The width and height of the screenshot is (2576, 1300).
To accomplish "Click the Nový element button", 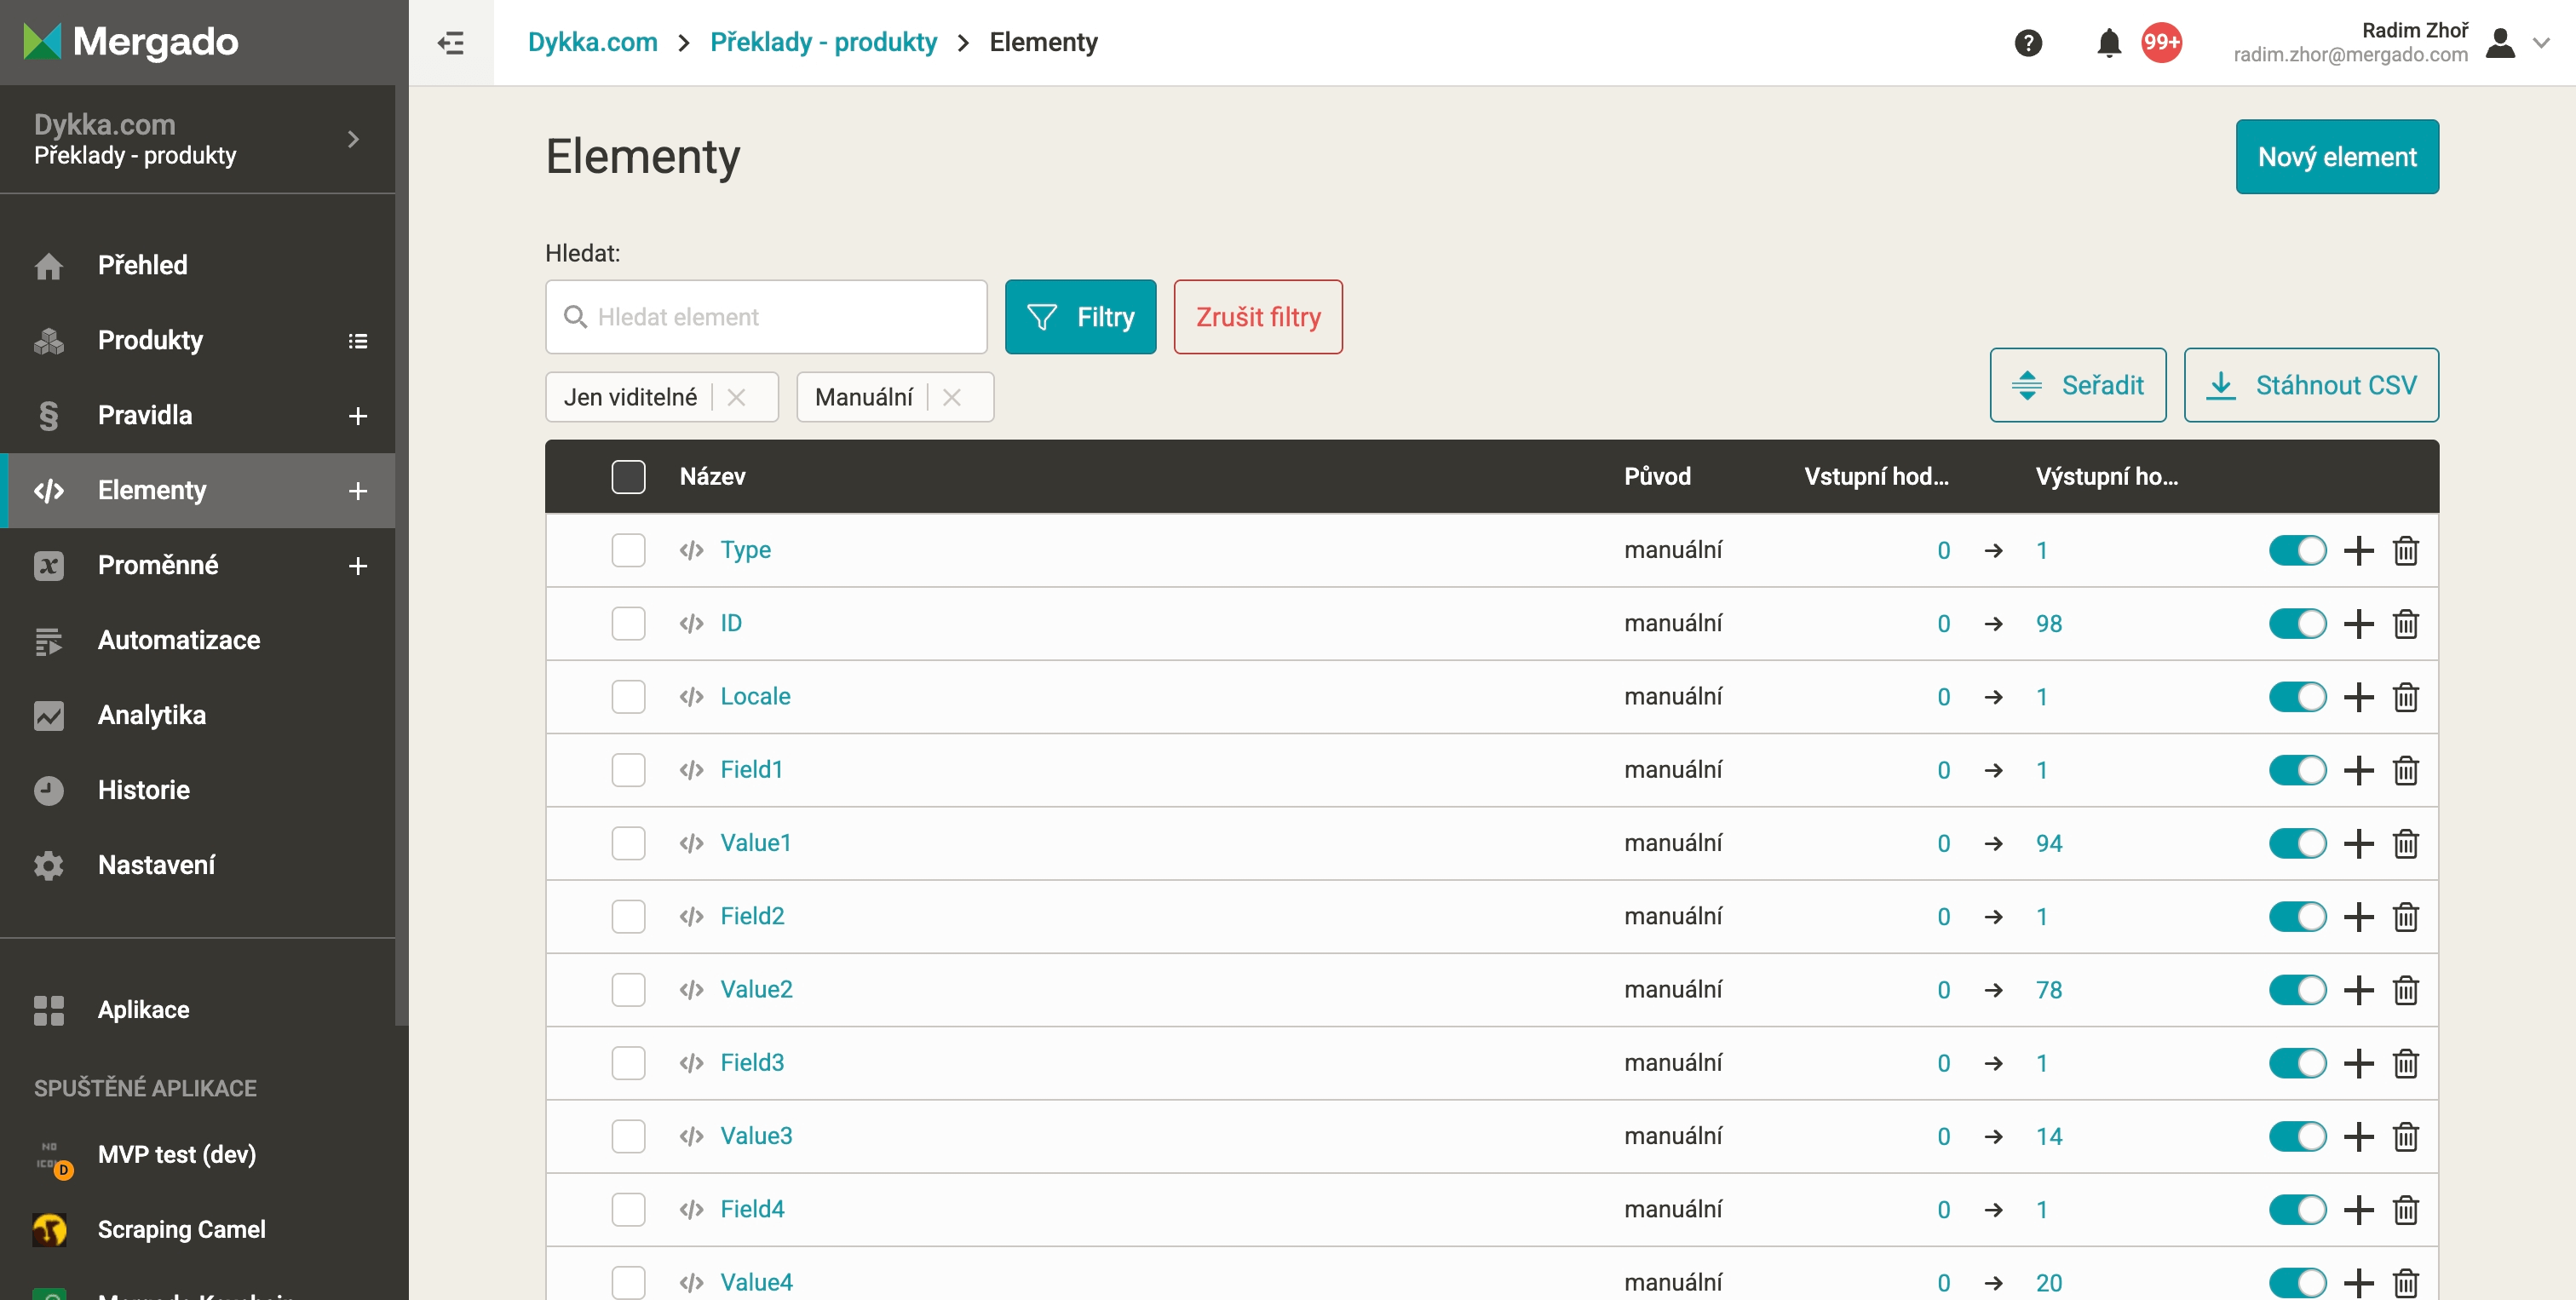I will [x=2336, y=157].
